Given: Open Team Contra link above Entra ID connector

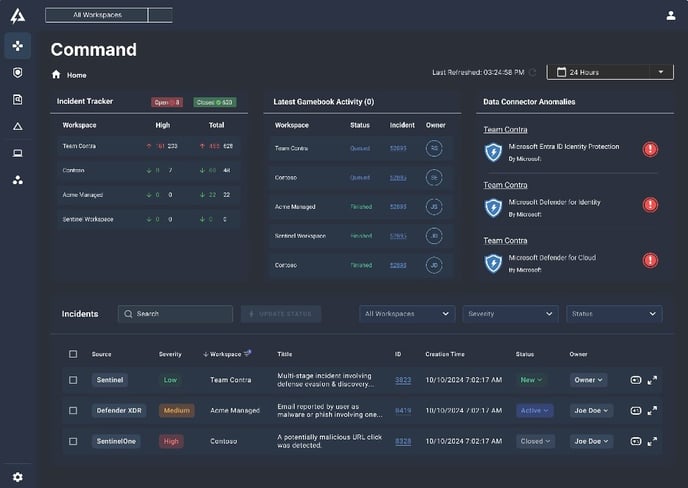Looking at the screenshot, I should pyautogui.click(x=505, y=129).
